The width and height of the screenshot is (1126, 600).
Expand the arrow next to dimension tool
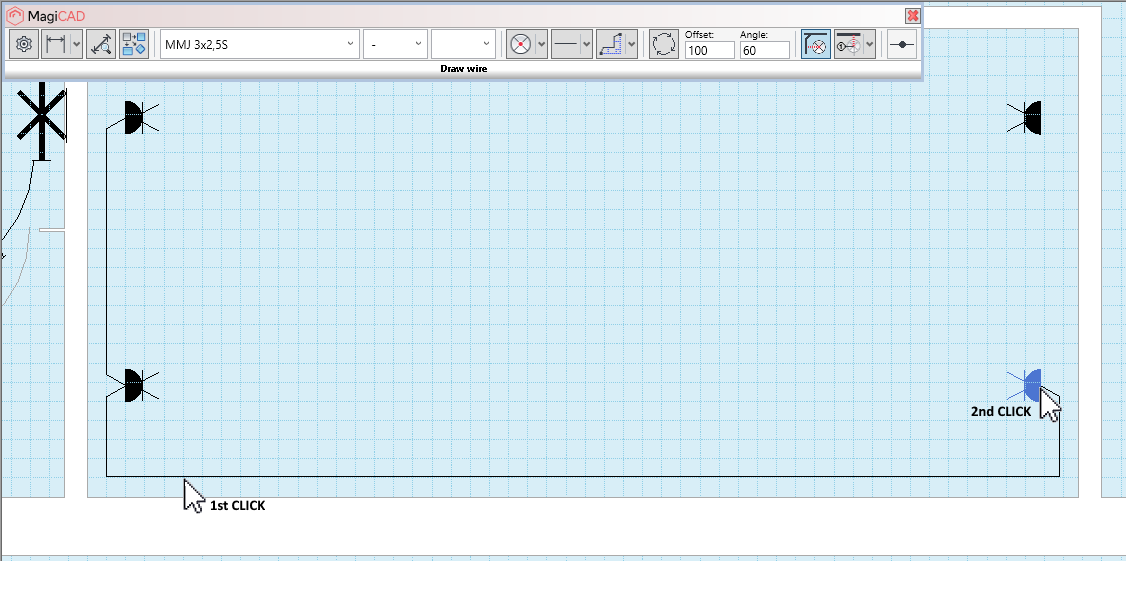[x=76, y=44]
